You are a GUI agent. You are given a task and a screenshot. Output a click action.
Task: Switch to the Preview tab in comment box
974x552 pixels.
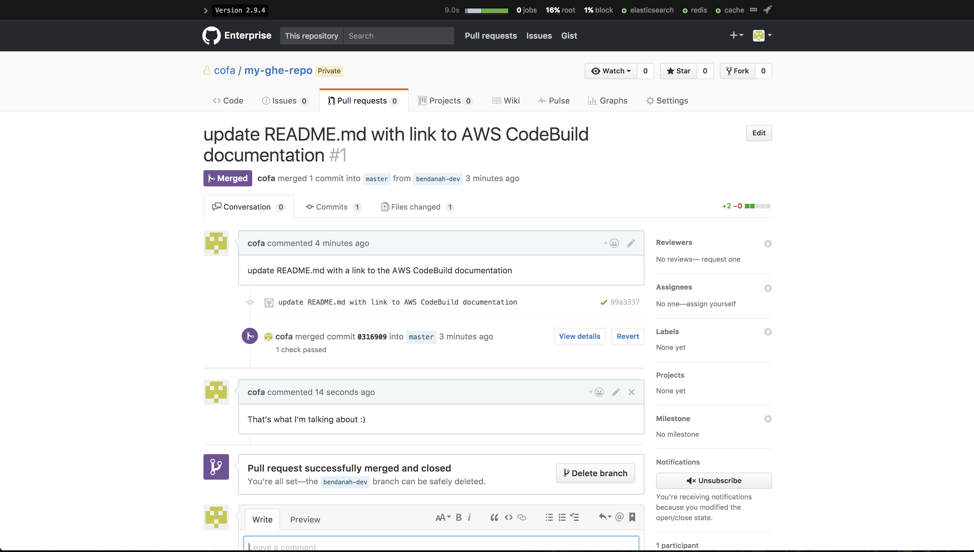point(305,520)
